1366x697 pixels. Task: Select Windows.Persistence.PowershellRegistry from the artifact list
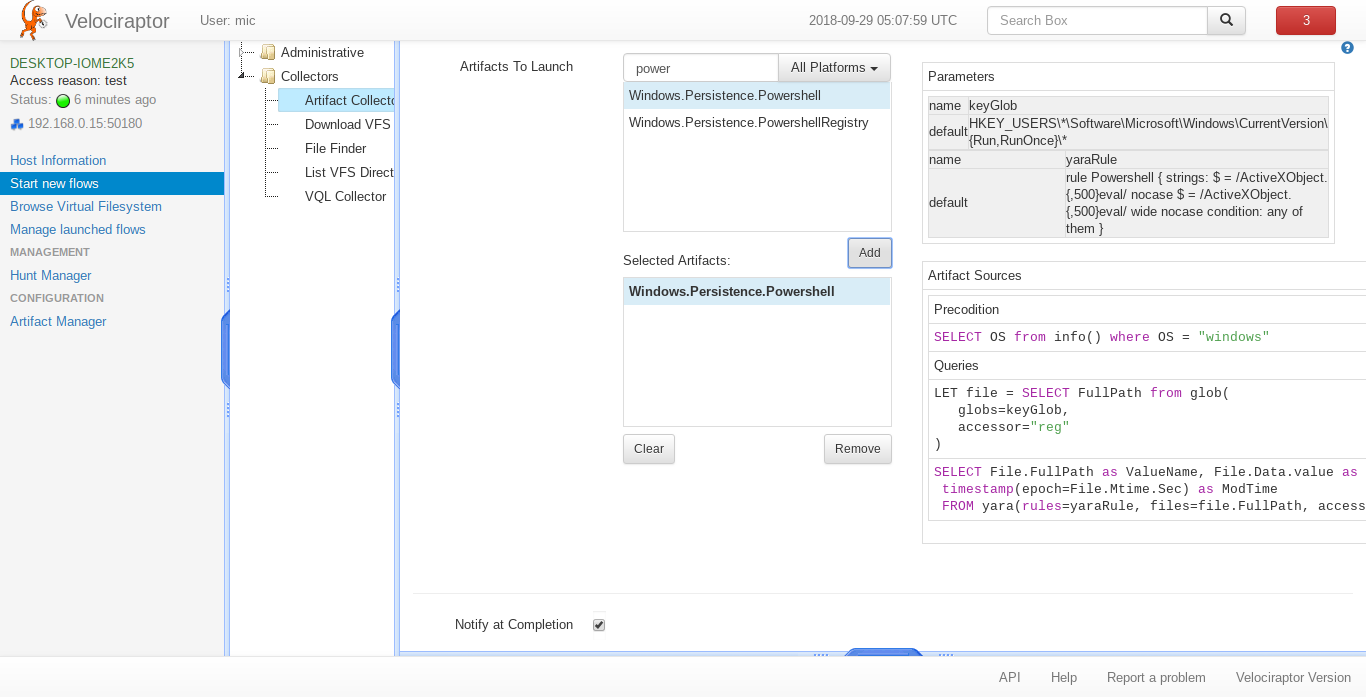[x=748, y=123]
